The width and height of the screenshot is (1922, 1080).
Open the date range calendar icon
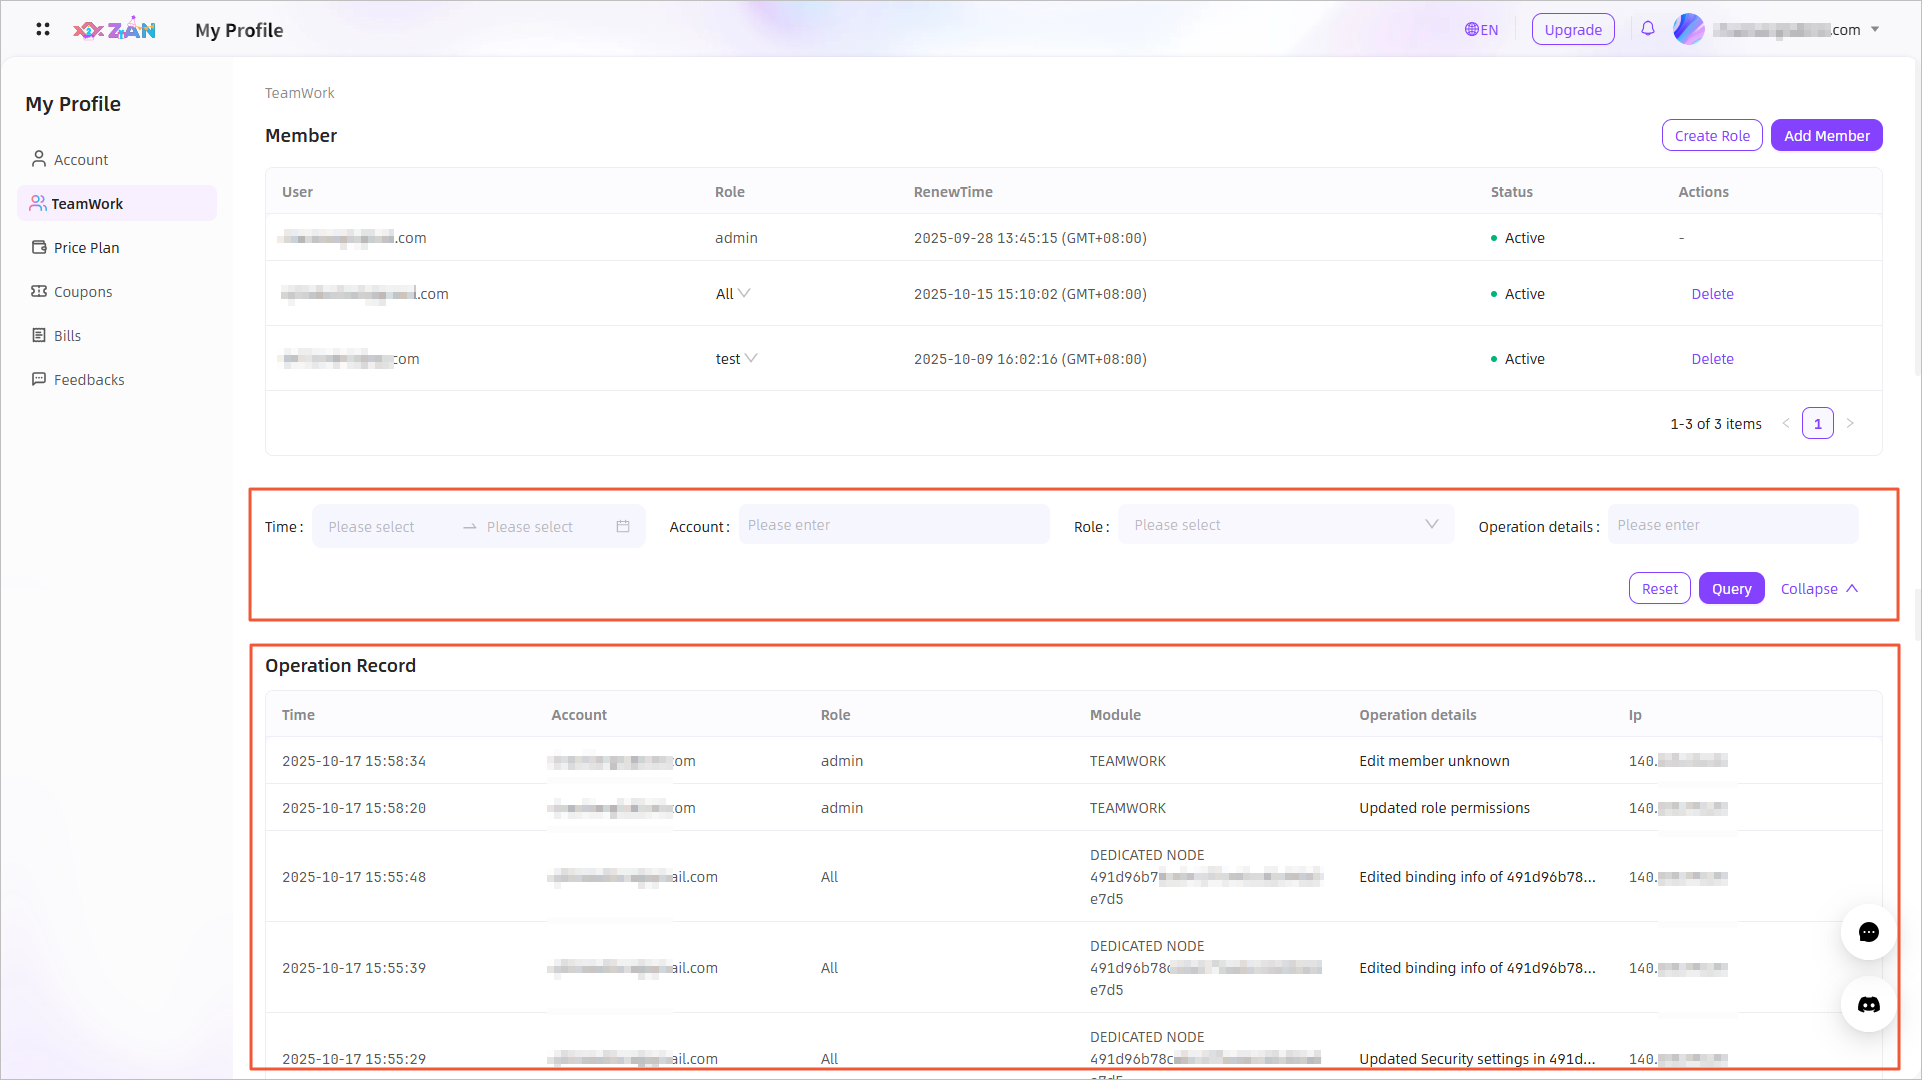(623, 526)
